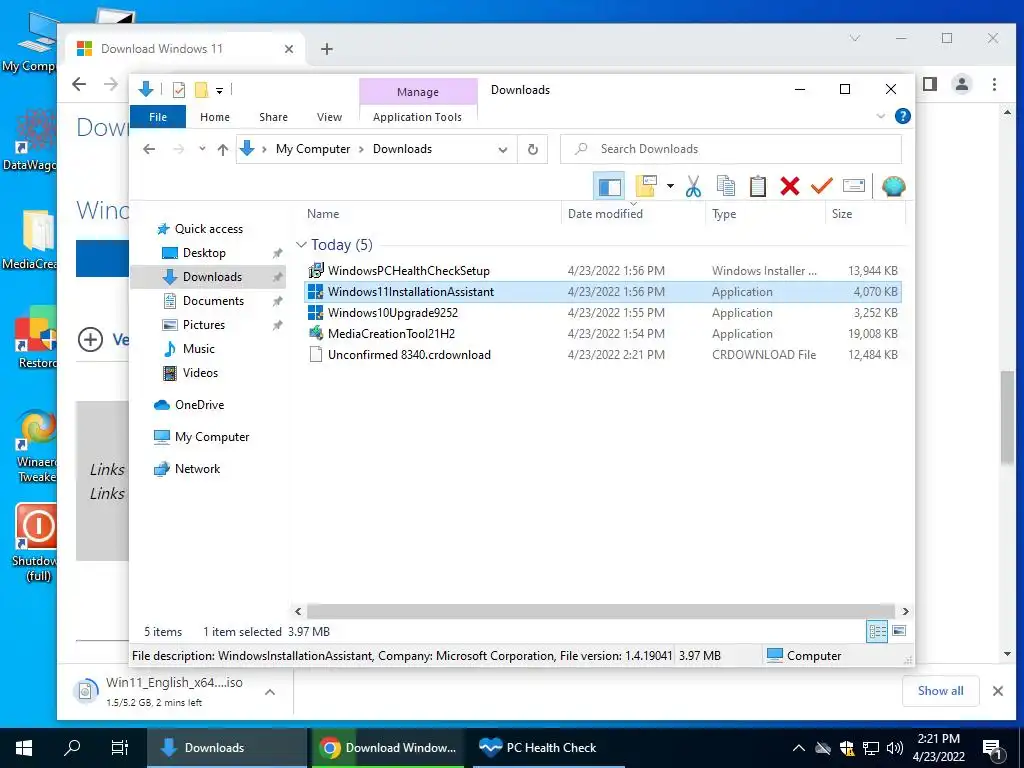Switch to large icons view in status bar

coord(899,631)
